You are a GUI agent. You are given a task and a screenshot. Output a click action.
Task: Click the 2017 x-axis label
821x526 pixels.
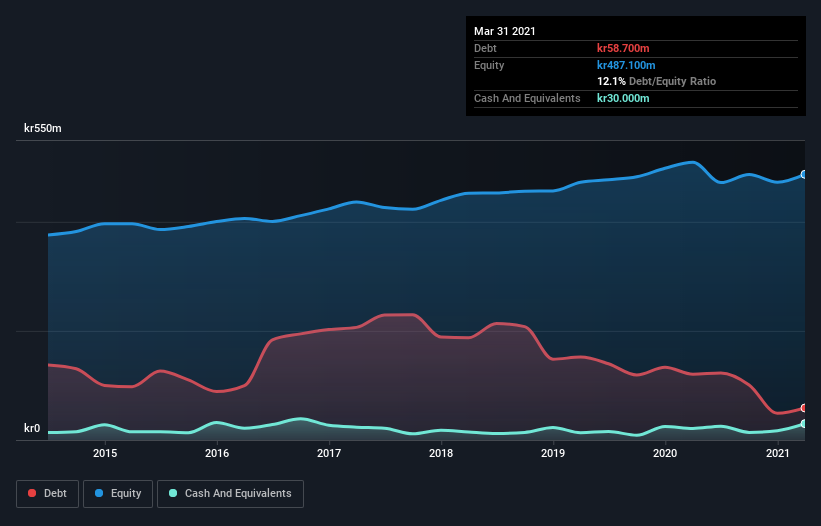click(329, 453)
